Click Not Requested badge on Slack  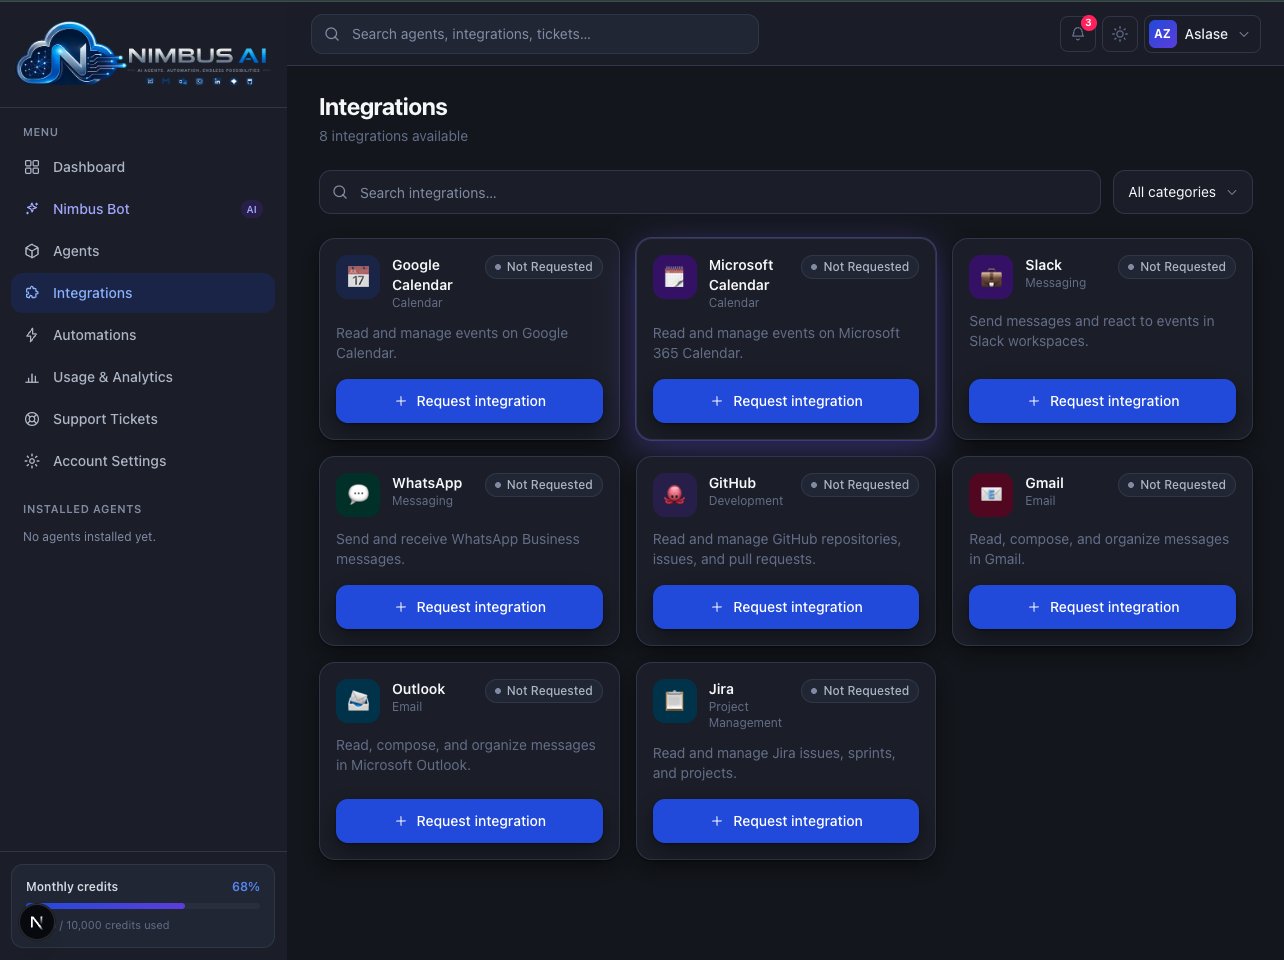[x=1177, y=267]
